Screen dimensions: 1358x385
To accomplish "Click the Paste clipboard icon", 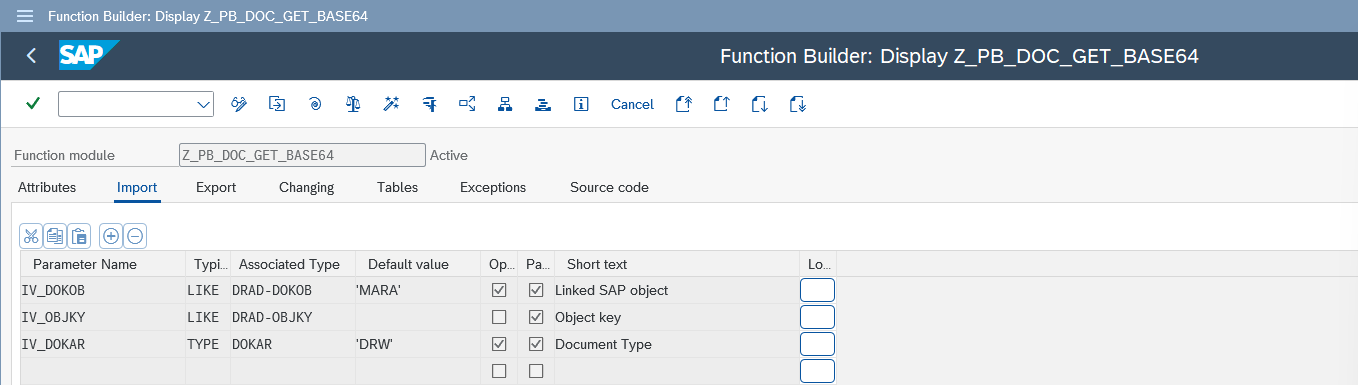I will [79, 236].
